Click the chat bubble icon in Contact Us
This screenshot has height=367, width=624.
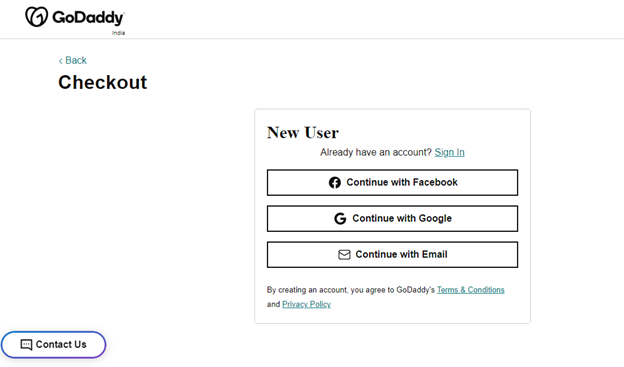(x=26, y=345)
